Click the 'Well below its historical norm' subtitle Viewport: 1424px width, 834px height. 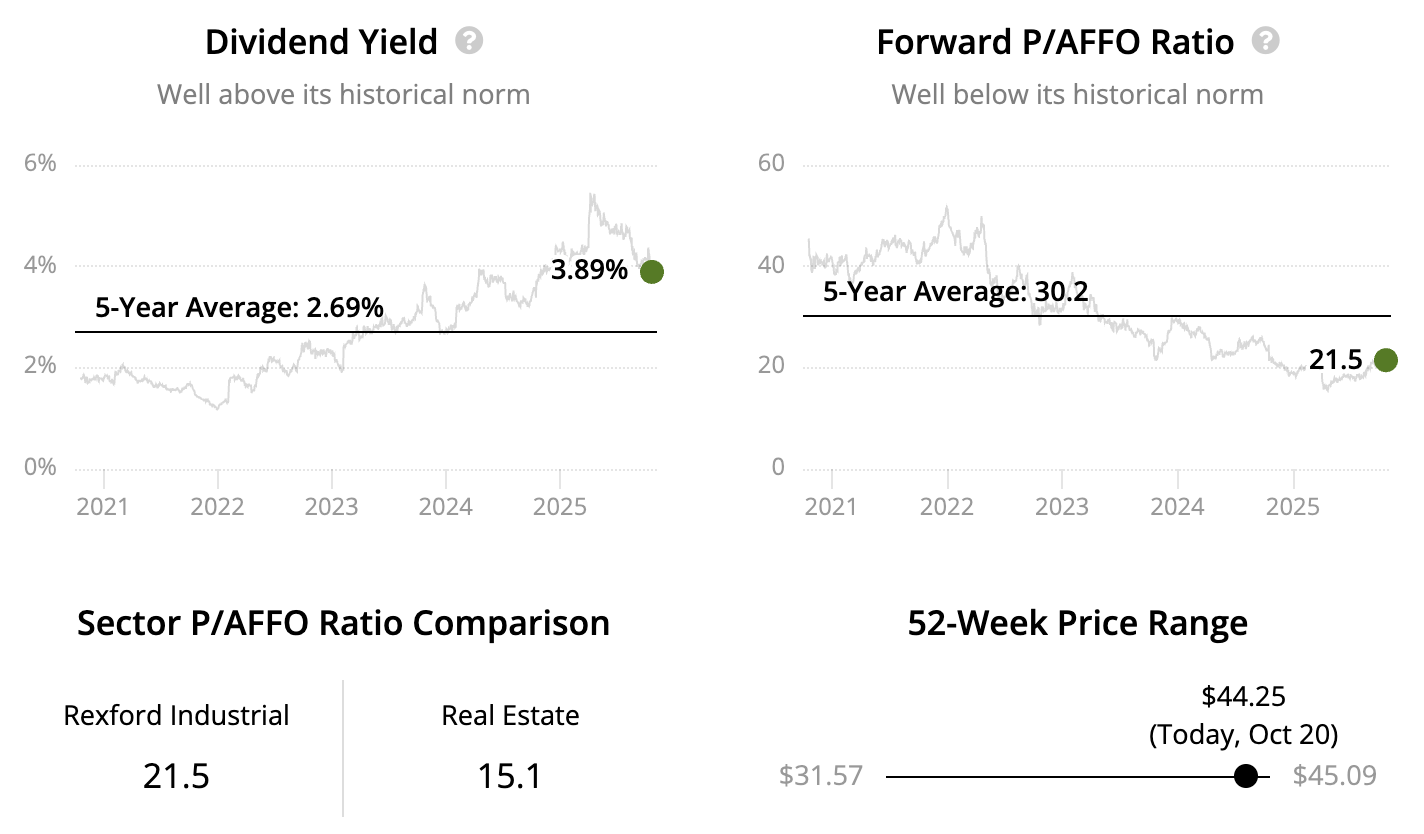click(1077, 95)
